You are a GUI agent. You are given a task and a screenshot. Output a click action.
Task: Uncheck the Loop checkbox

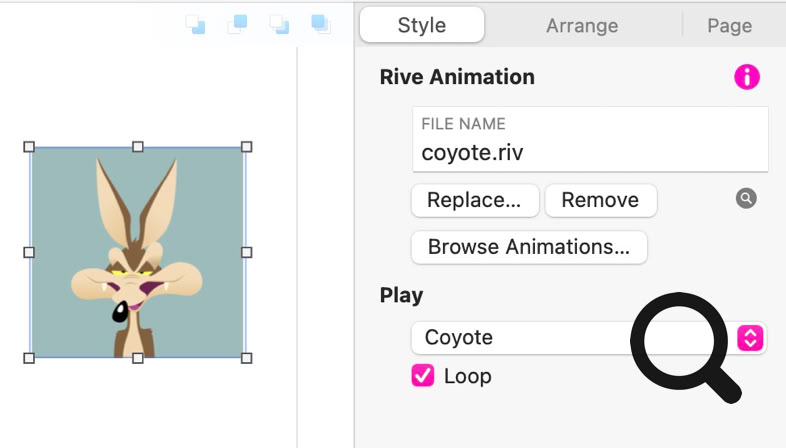pyautogui.click(x=423, y=376)
